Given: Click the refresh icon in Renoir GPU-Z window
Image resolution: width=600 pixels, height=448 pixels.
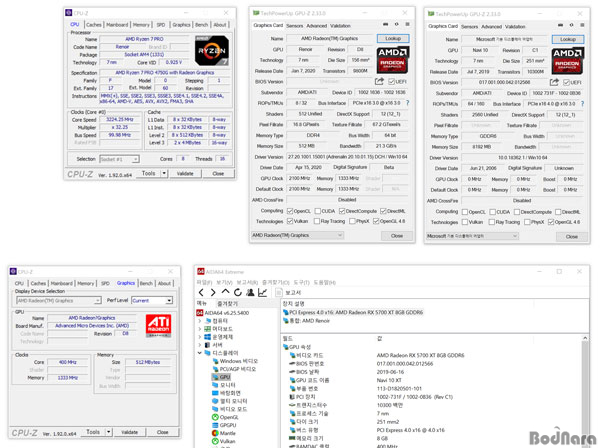Looking at the screenshot, I should (397, 24).
